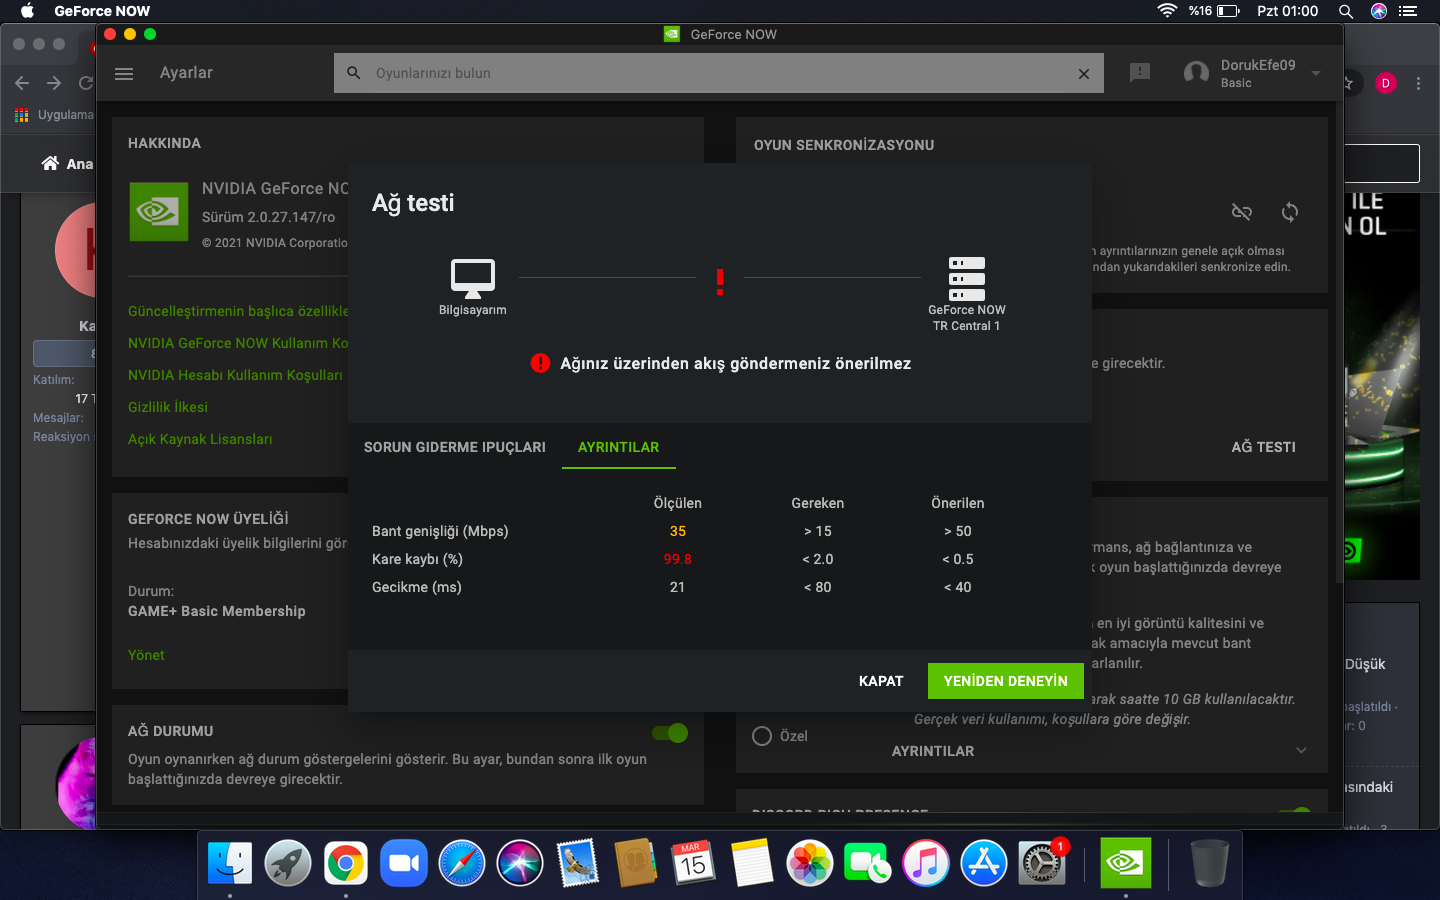This screenshot has width=1440, height=900.
Task: Open the Chrome three-dot menu
Action: point(1418,84)
